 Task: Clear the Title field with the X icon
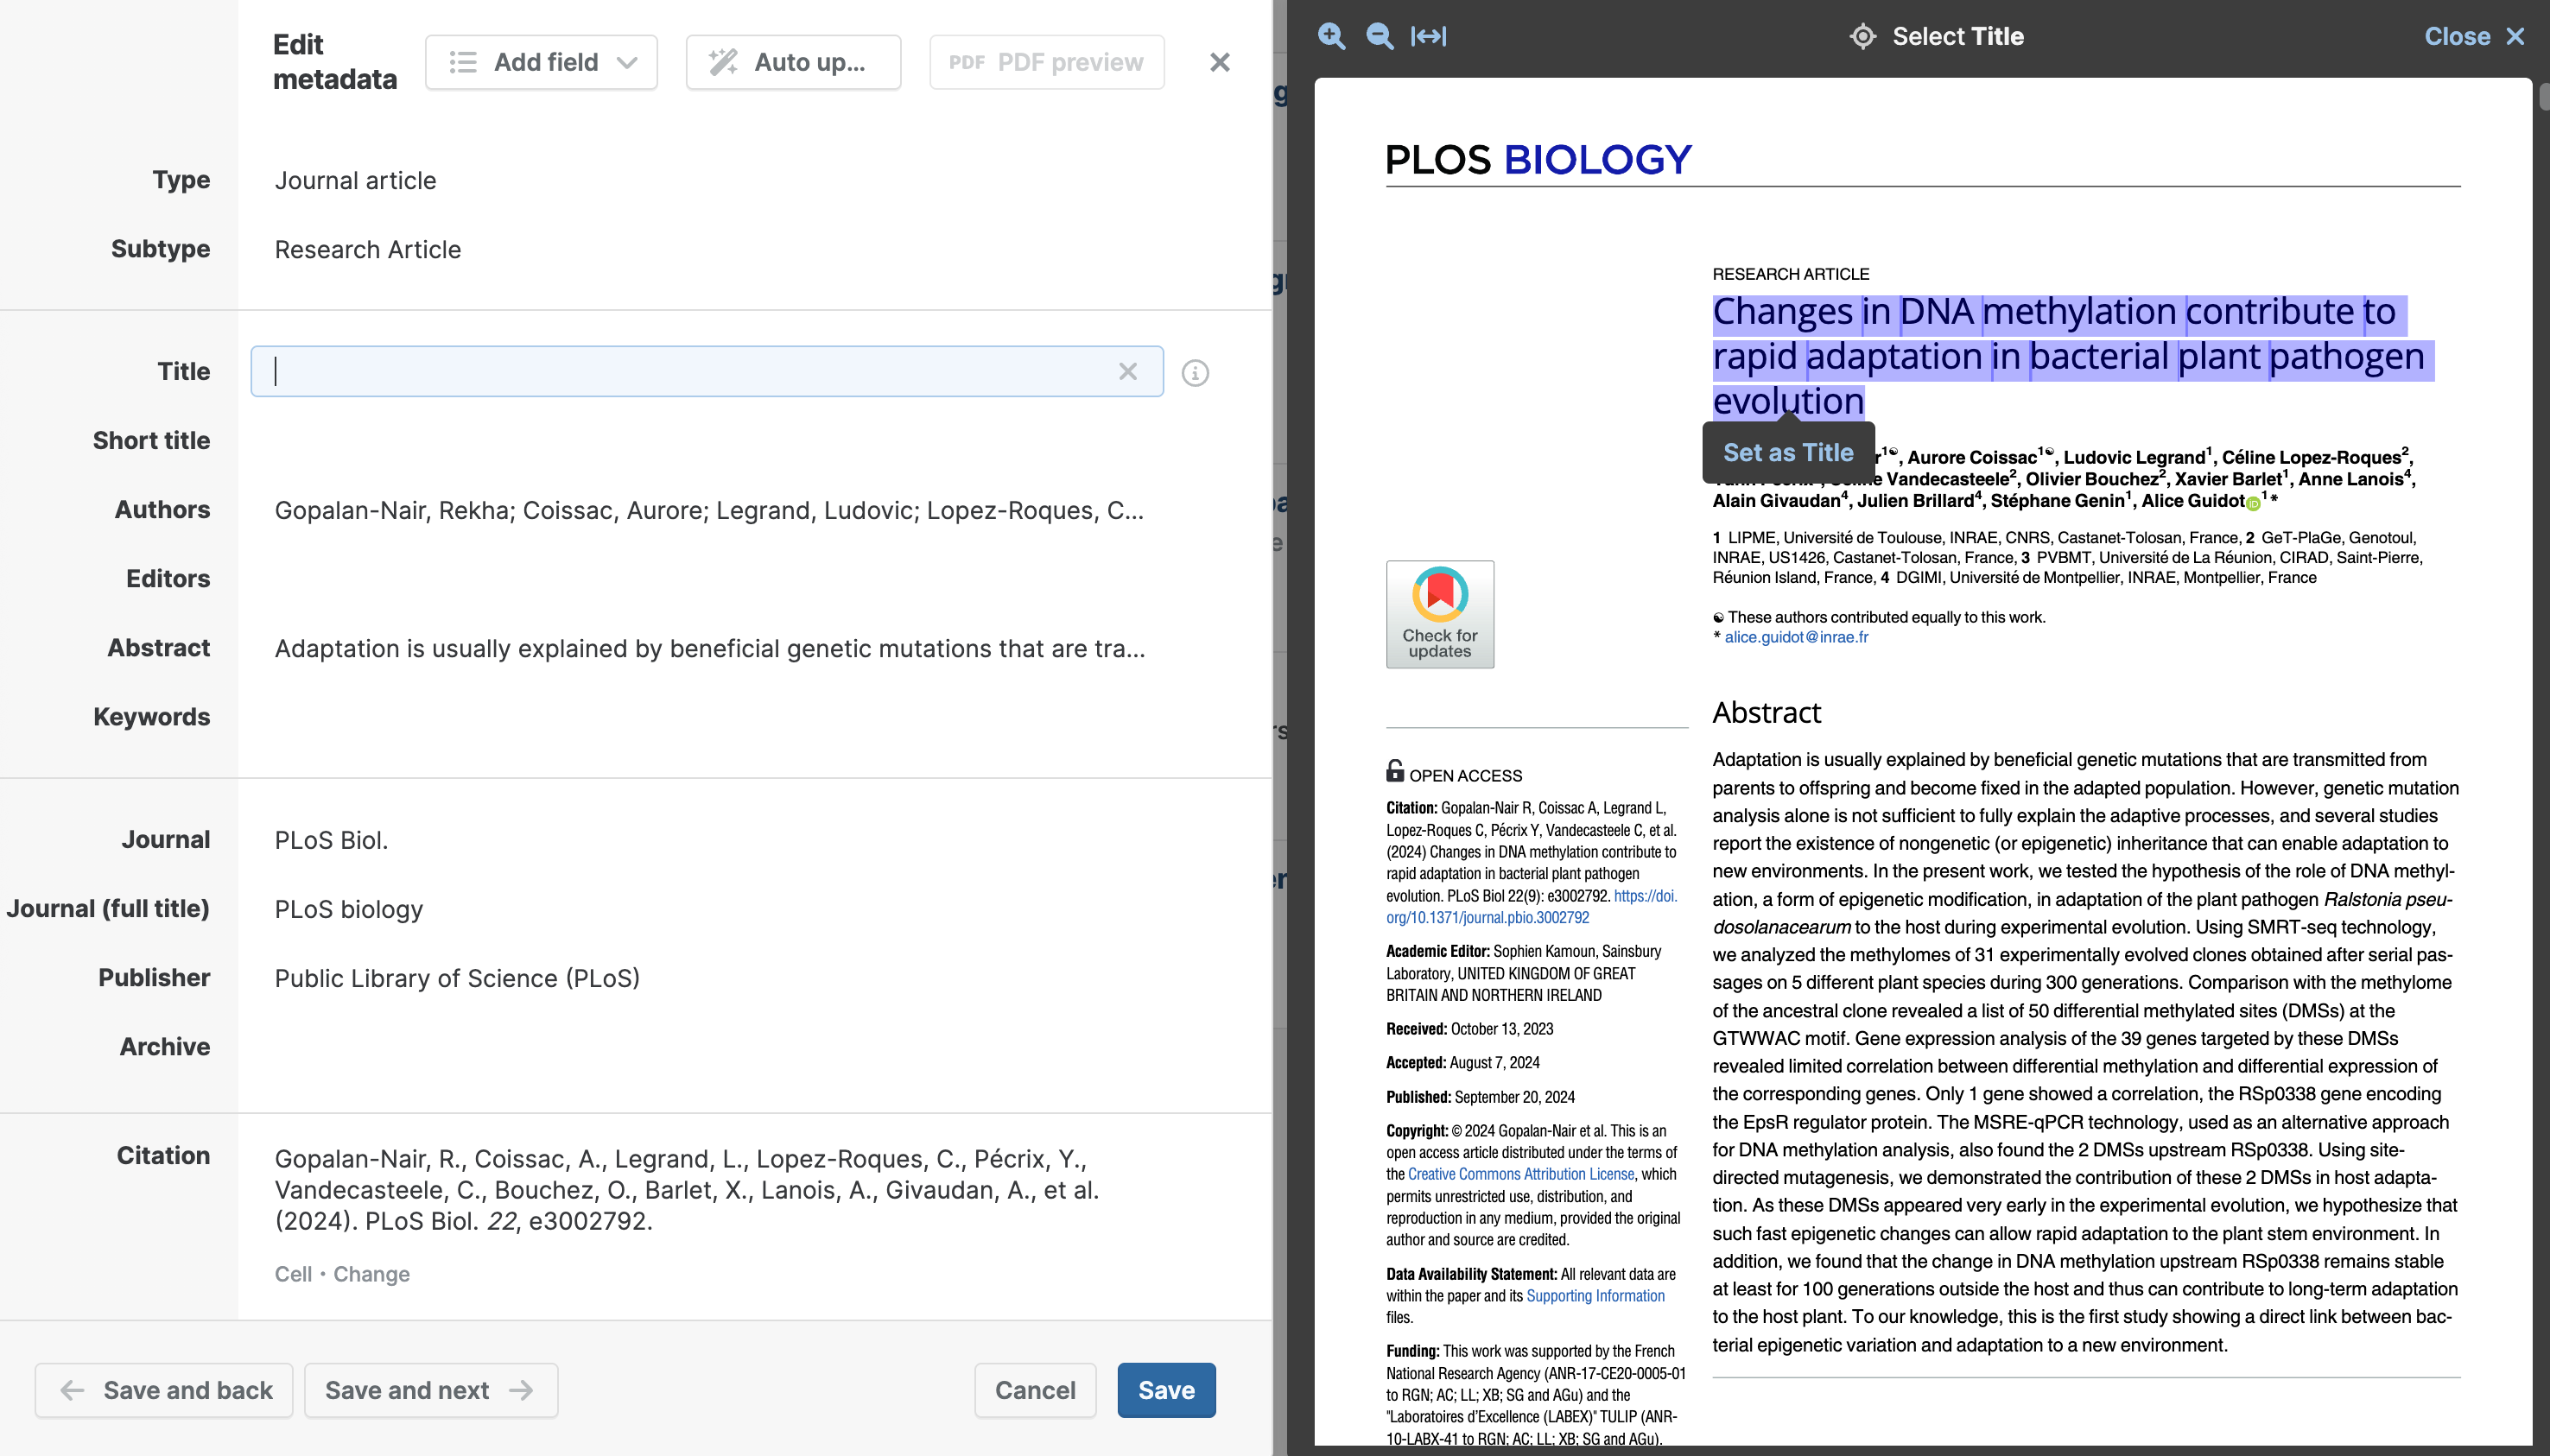1128,372
